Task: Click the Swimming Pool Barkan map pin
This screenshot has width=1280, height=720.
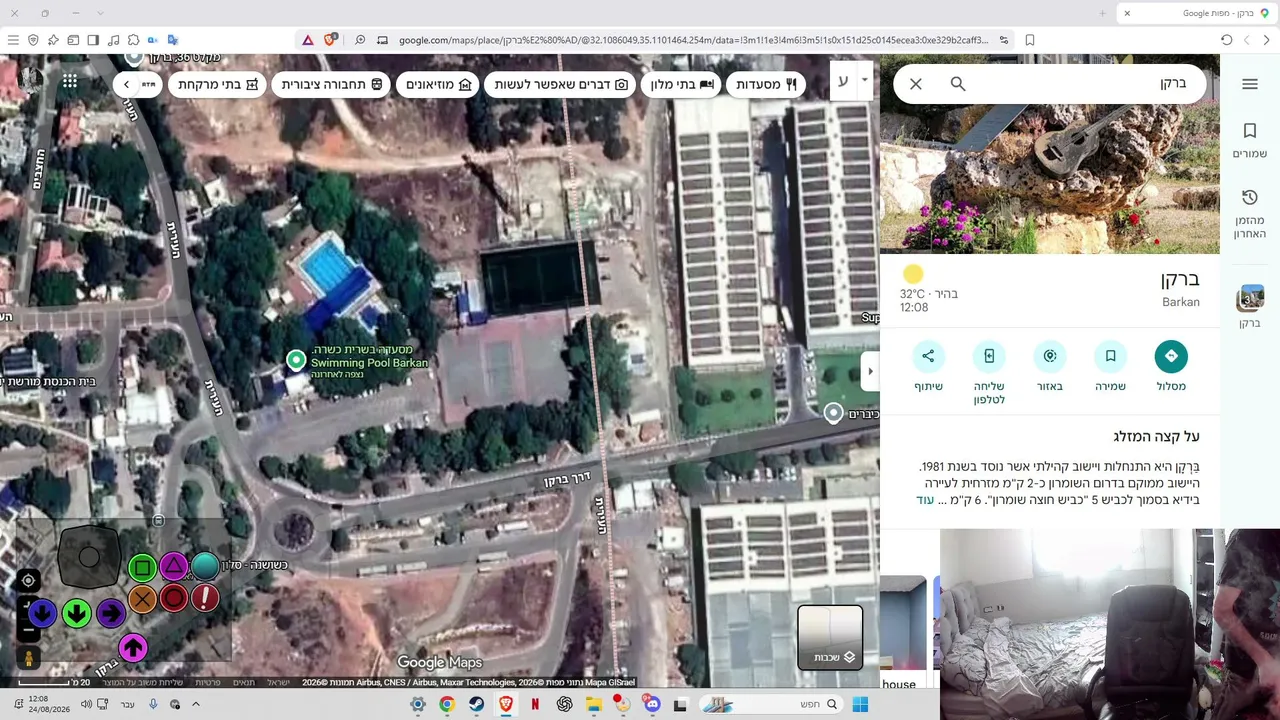Action: [296, 360]
